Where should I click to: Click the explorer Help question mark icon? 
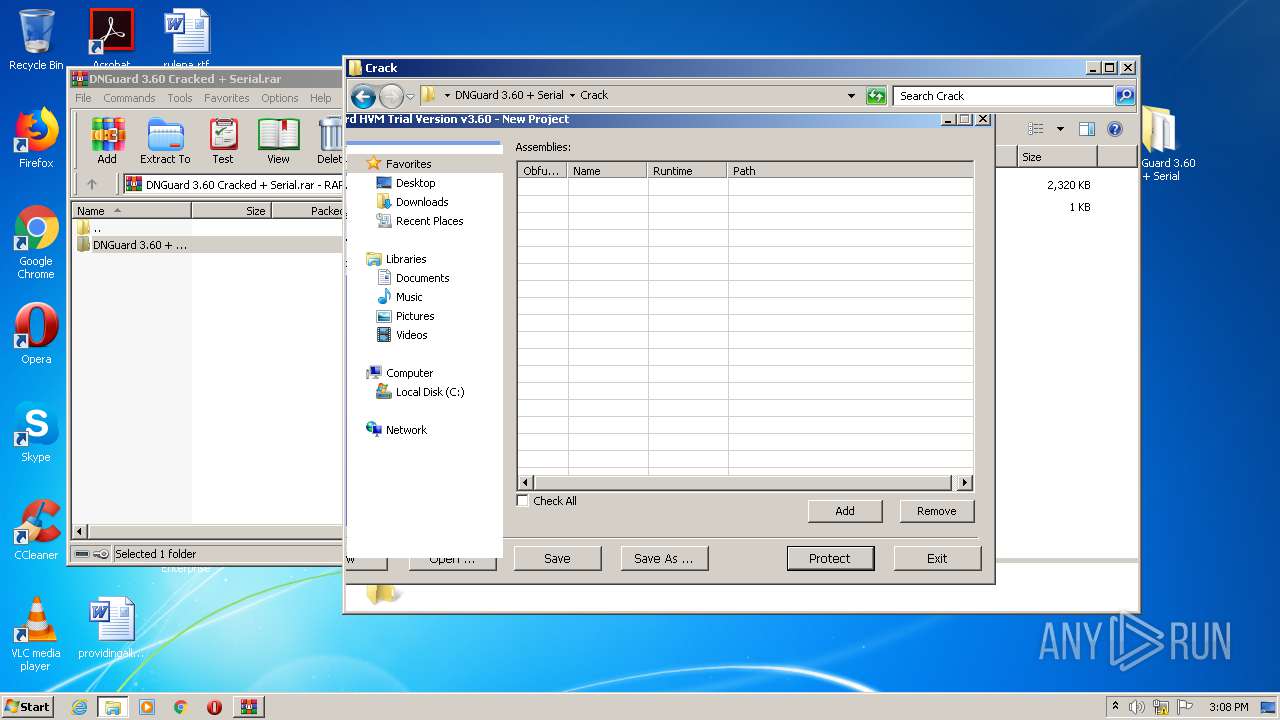tap(1115, 129)
